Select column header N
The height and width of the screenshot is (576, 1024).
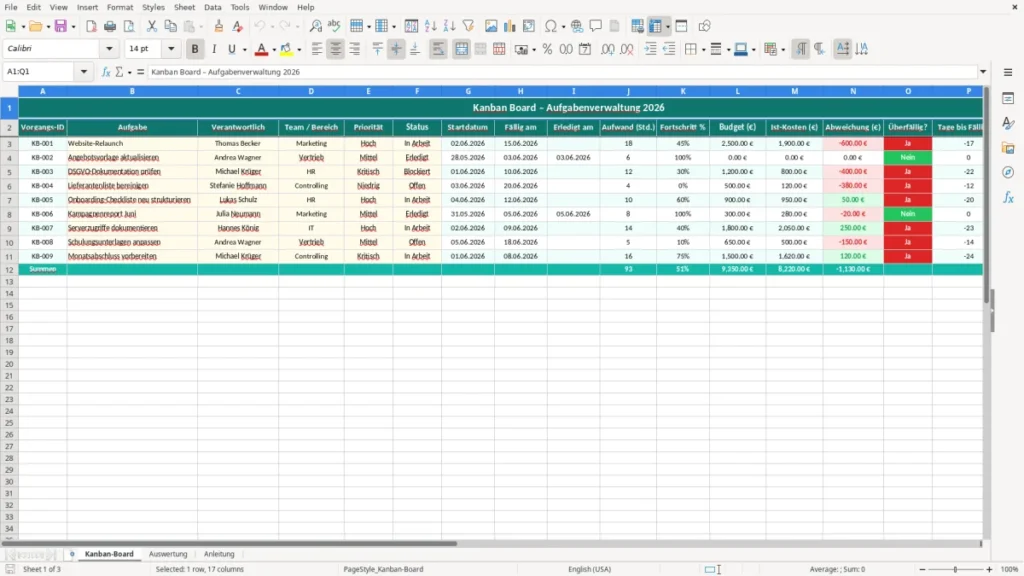[x=853, y=91]
